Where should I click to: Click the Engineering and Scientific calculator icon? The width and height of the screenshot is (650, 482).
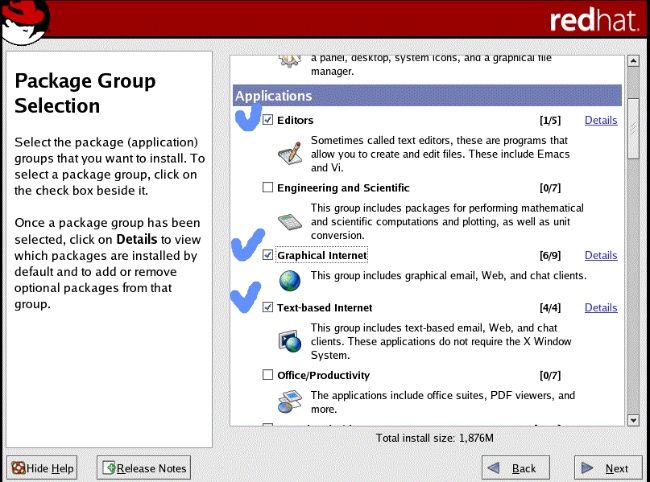[x=290, y=222]
